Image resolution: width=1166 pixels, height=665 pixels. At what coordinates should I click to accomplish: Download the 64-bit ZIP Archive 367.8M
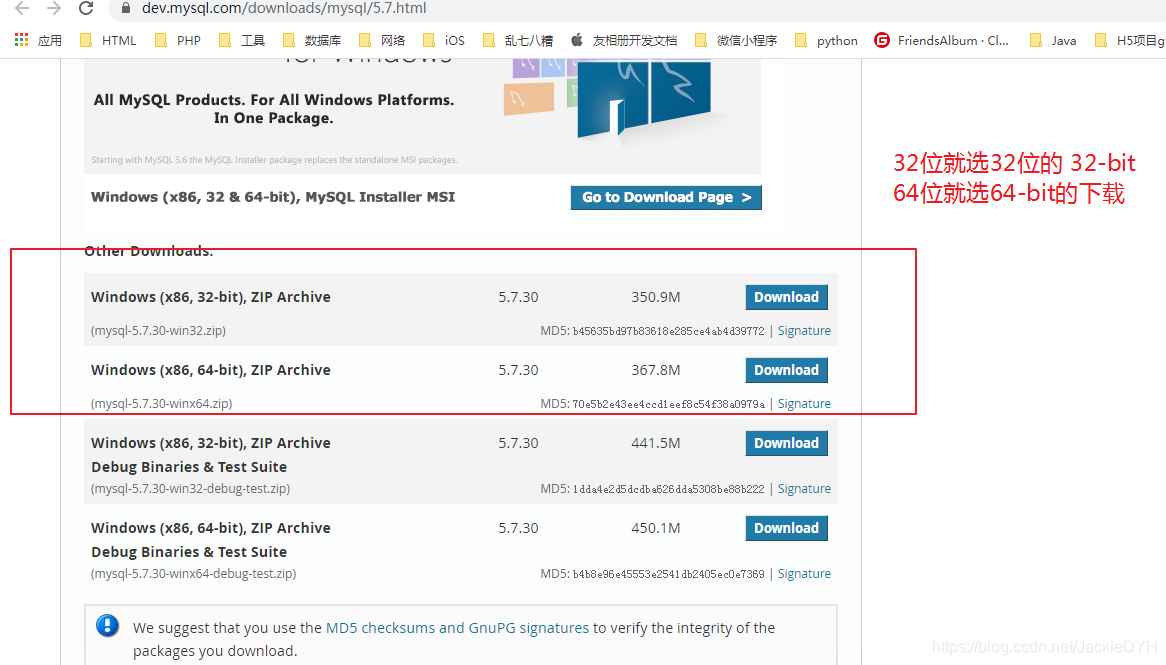786,370
